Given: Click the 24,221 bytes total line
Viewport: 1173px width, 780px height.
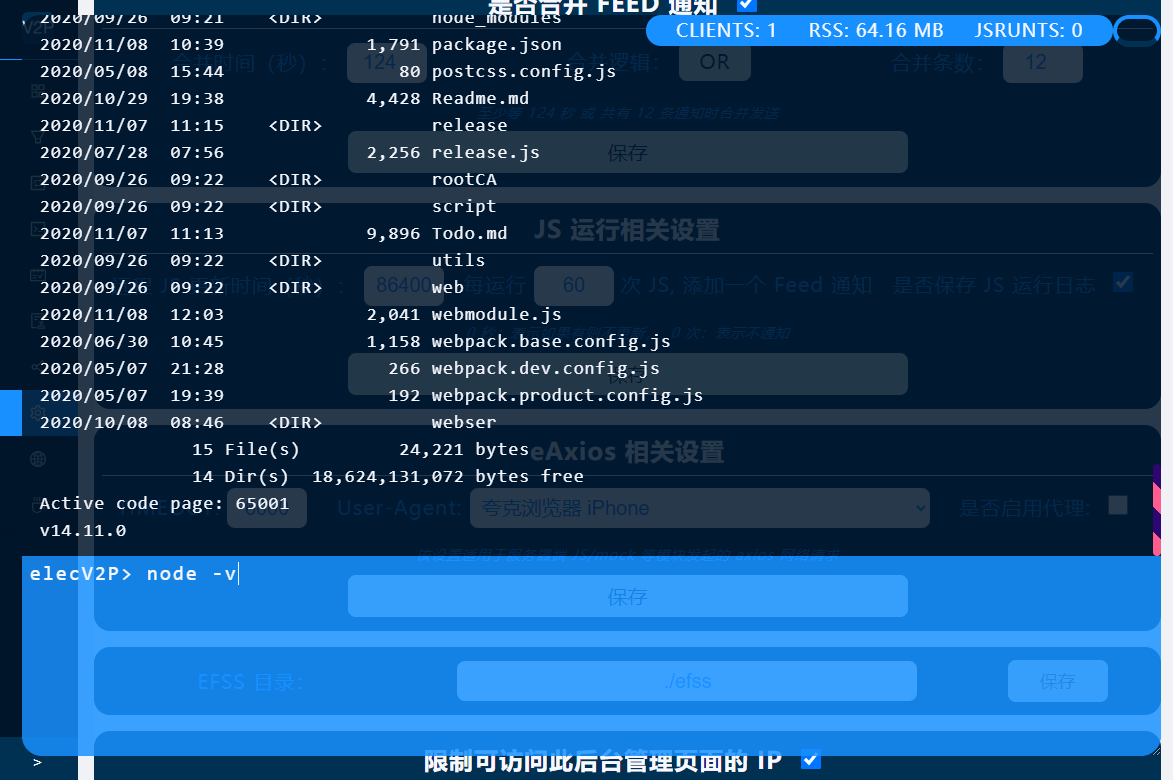Looking at the screenshot, I should click(464, 449).
